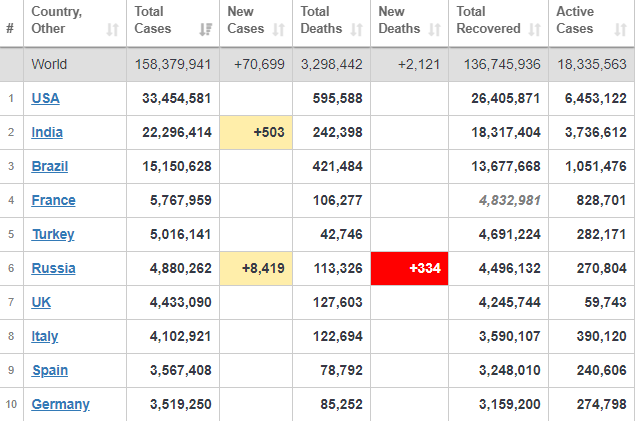This screenshot has width=635, height=421.
Task: Open the India country link
Action: [47, 132]
